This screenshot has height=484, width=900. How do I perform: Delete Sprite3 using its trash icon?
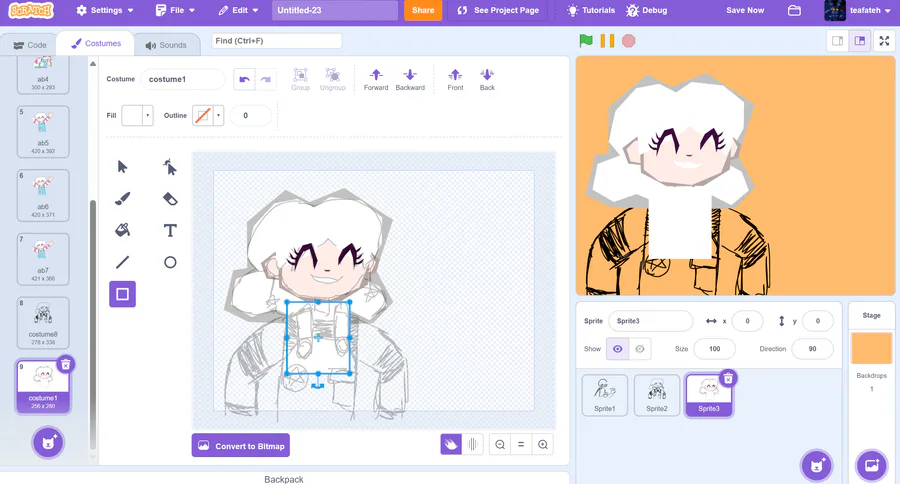[728, 378]
